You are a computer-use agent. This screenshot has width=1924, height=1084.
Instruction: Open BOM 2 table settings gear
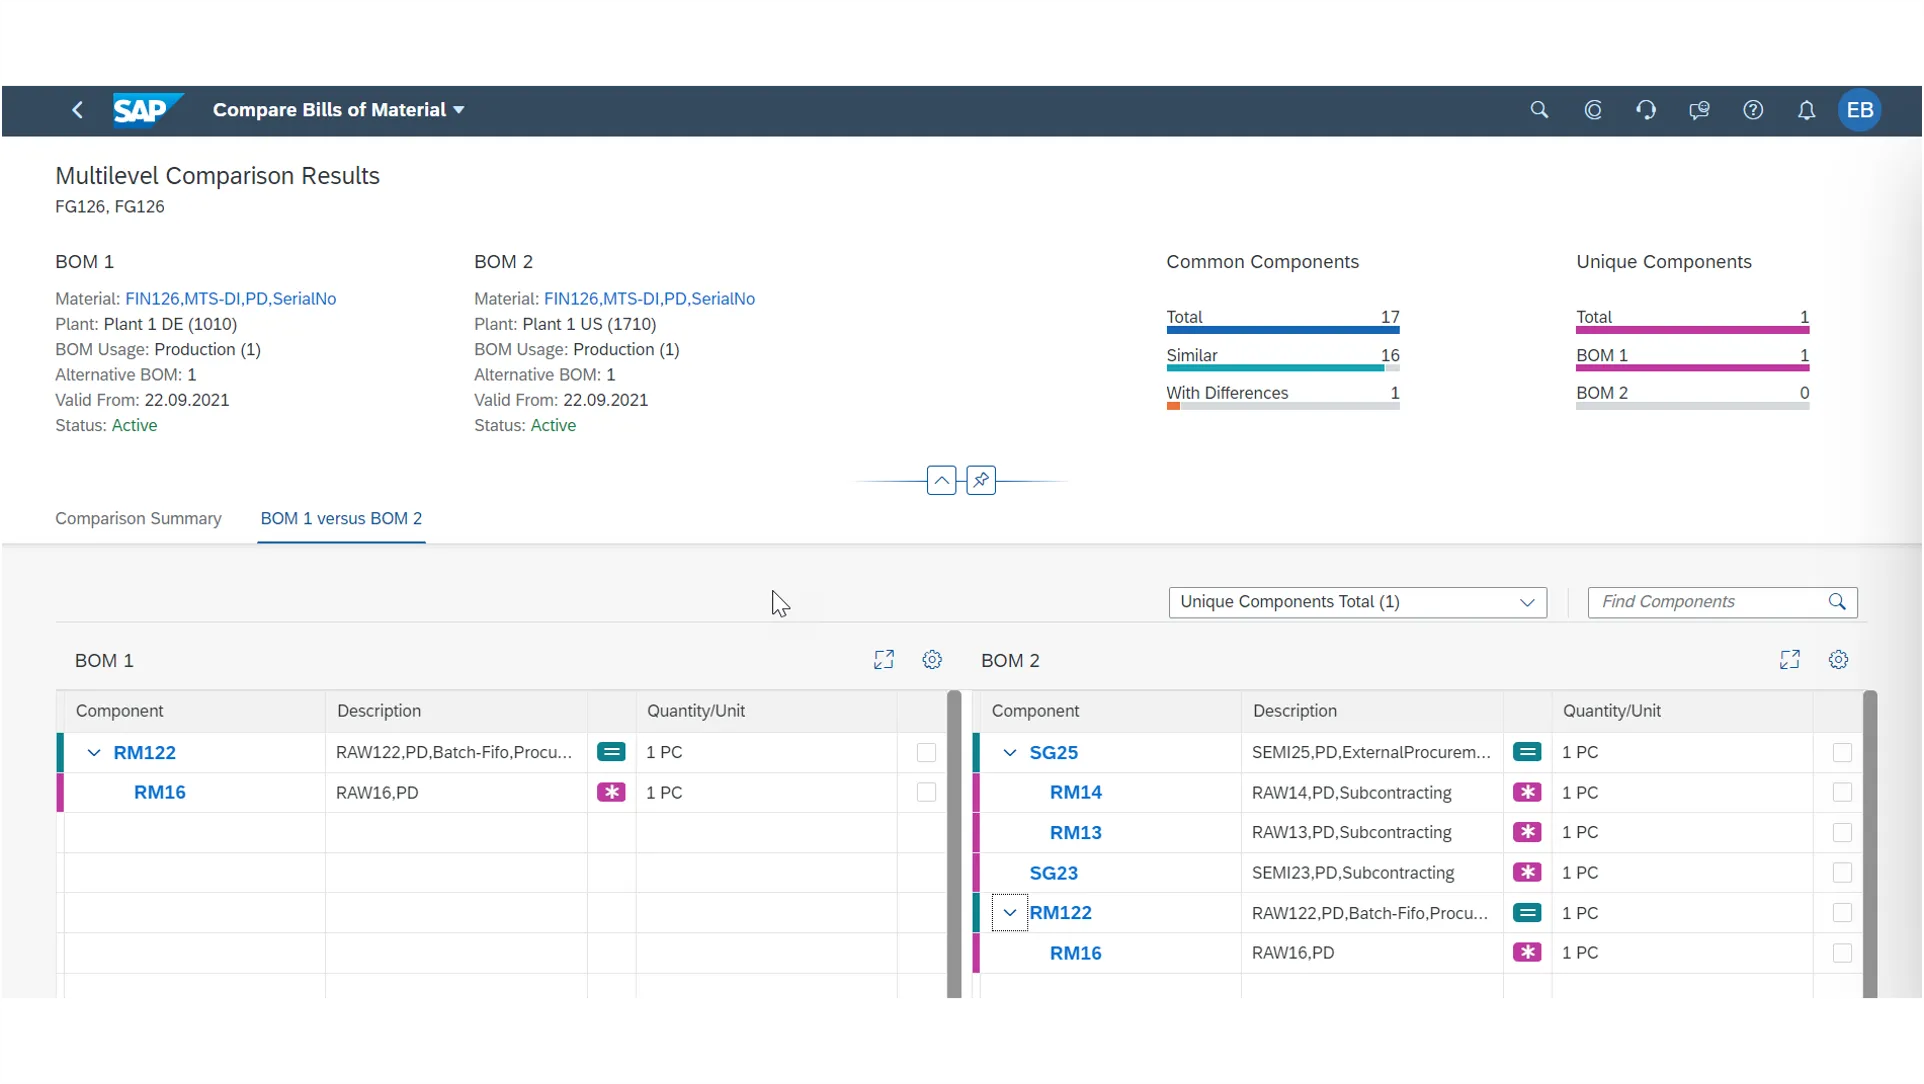pos(1839,659)
